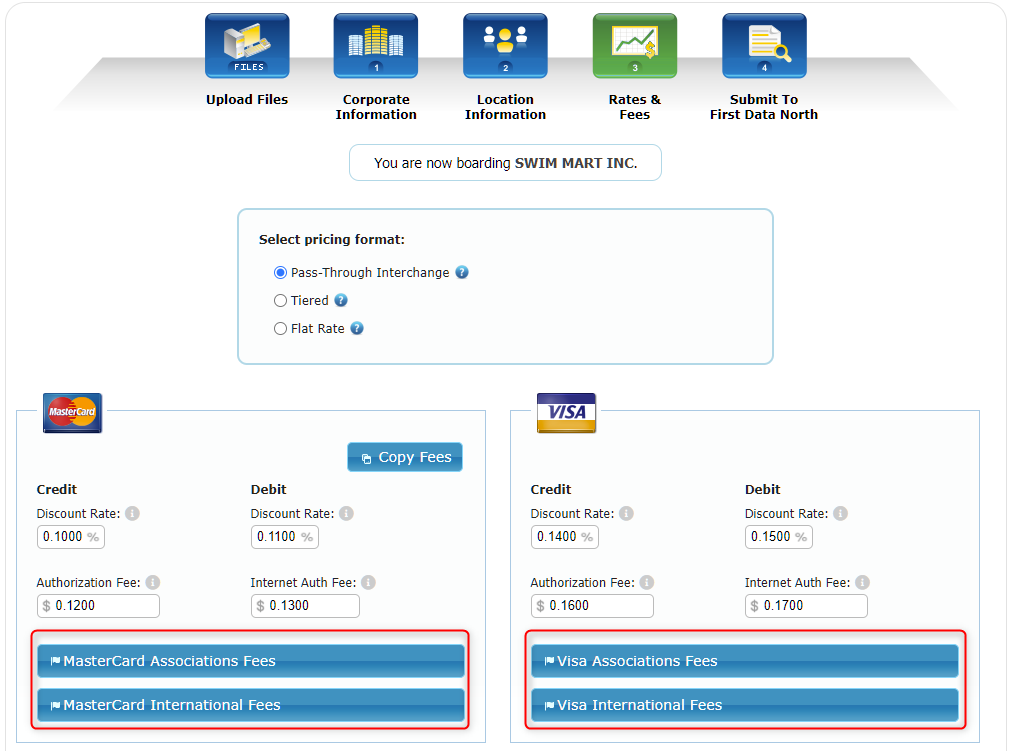Select Pass-Through Interchange pricing format

tap(280, 273)
